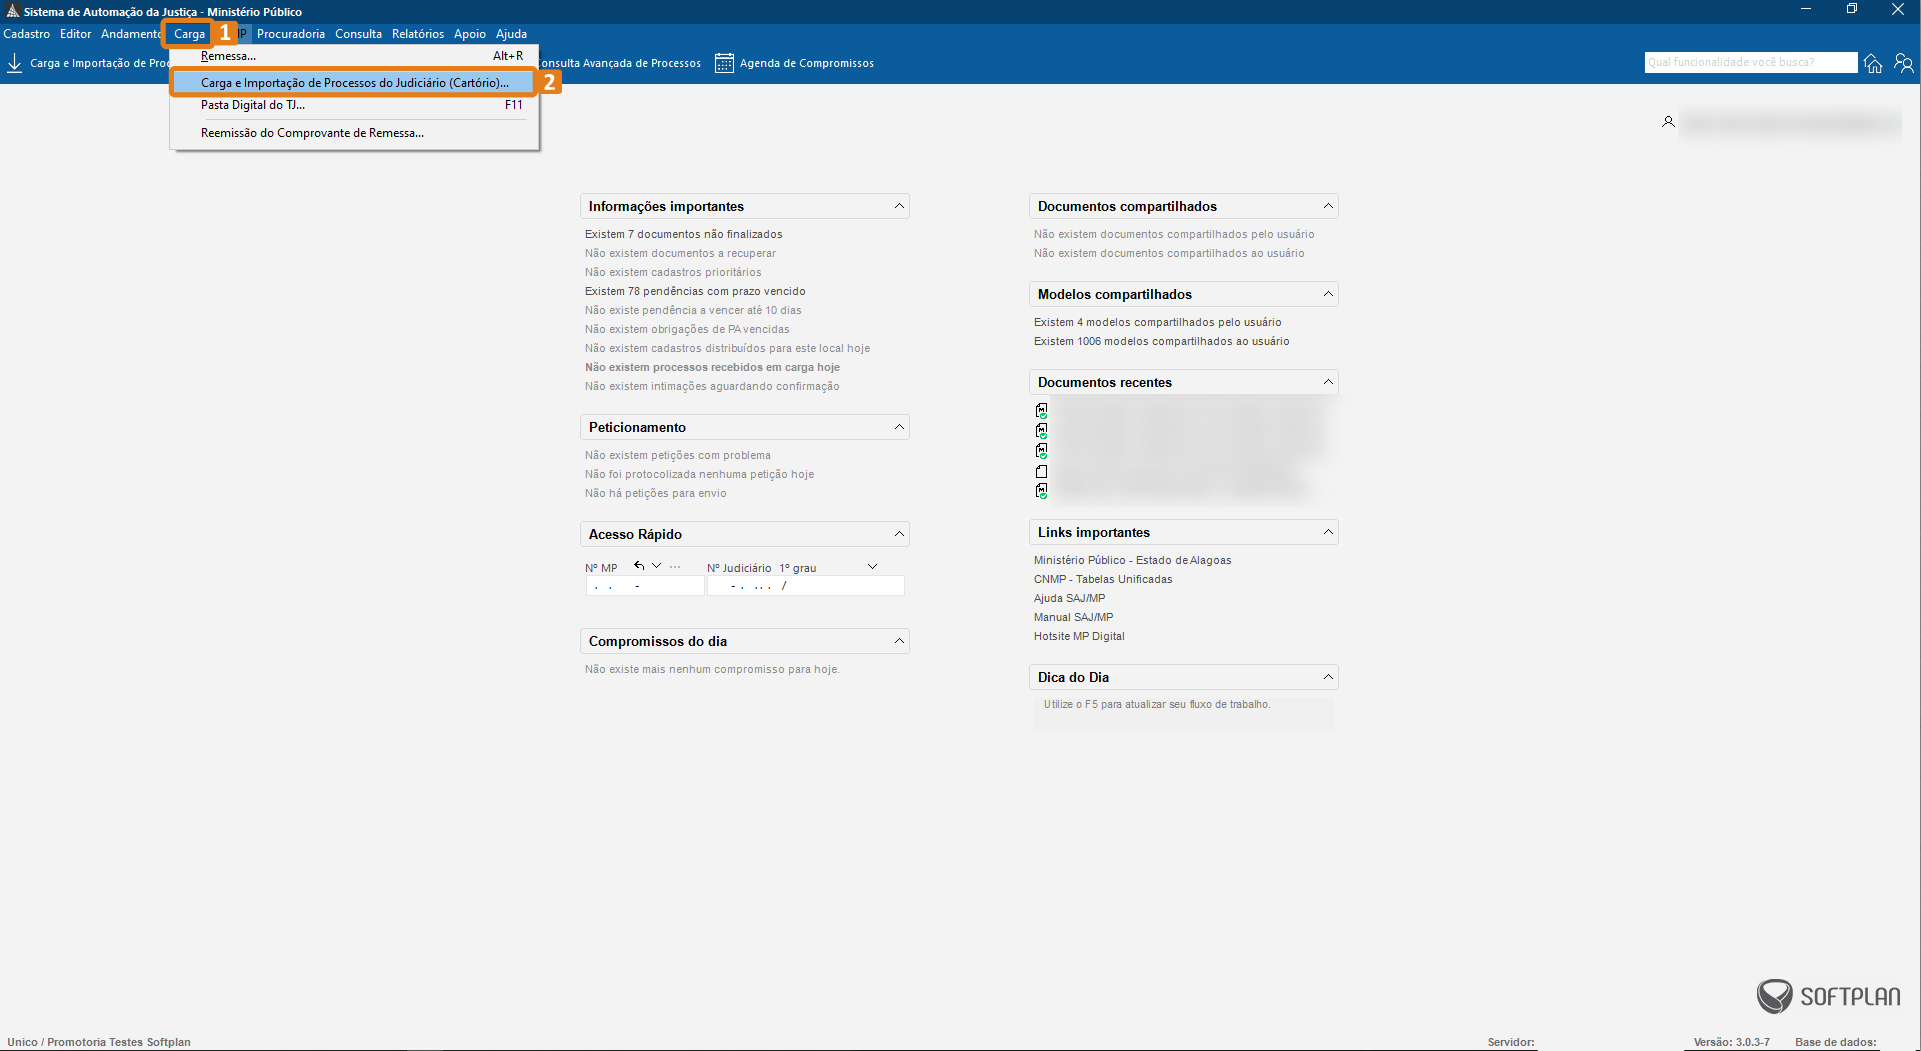Collapse the Documentos recentes panel
1921x1051 pixels.
coord(1328,382)
